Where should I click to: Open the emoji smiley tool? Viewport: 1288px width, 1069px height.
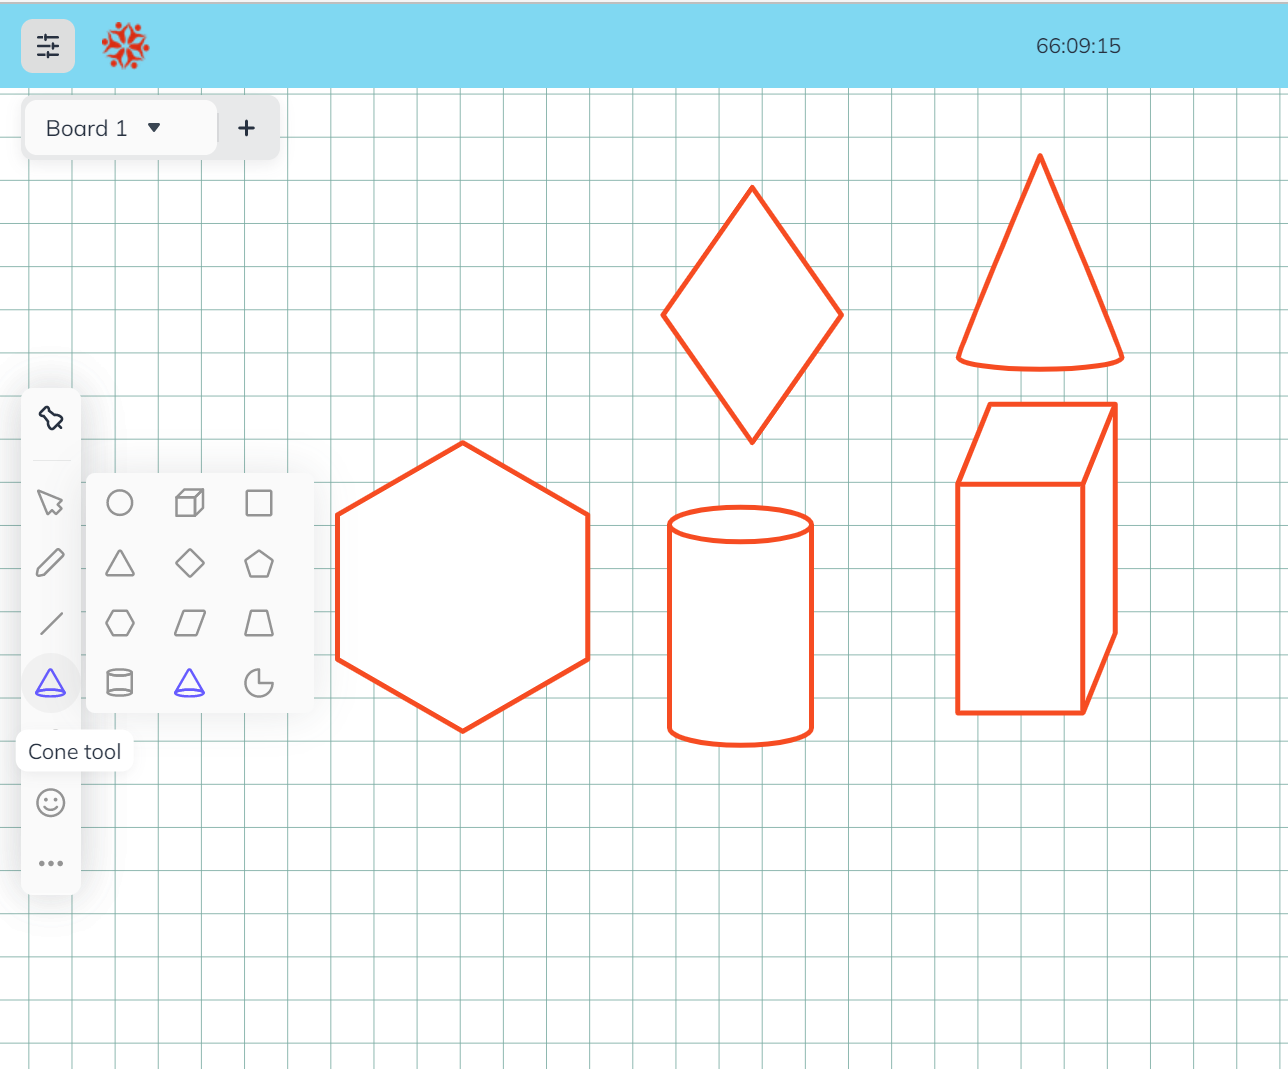click(x=51, y=802)
